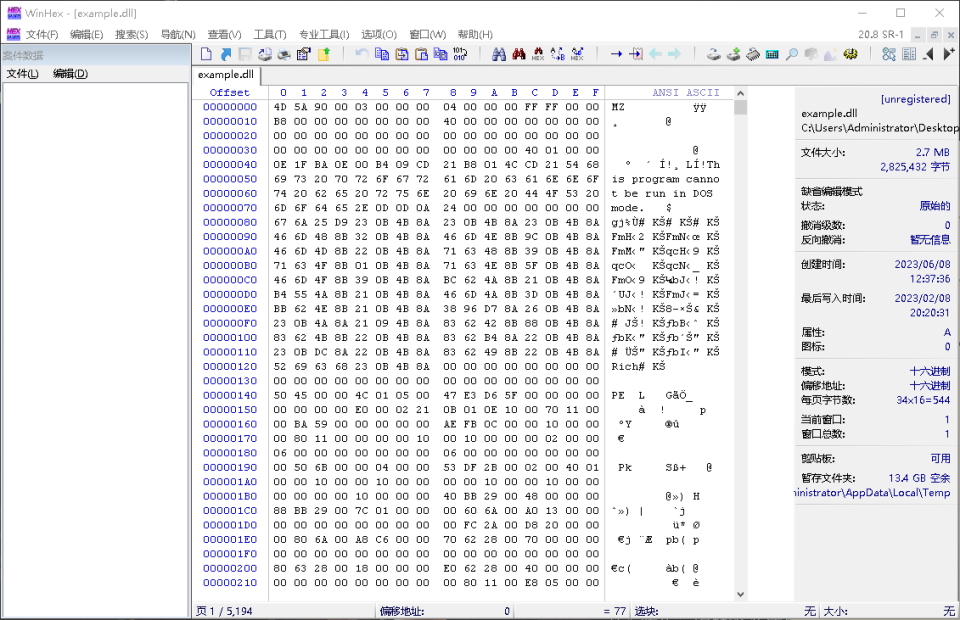960x620 pixels.
Task: Click the light blue Back arrow icon
Action: coord(655,54)
